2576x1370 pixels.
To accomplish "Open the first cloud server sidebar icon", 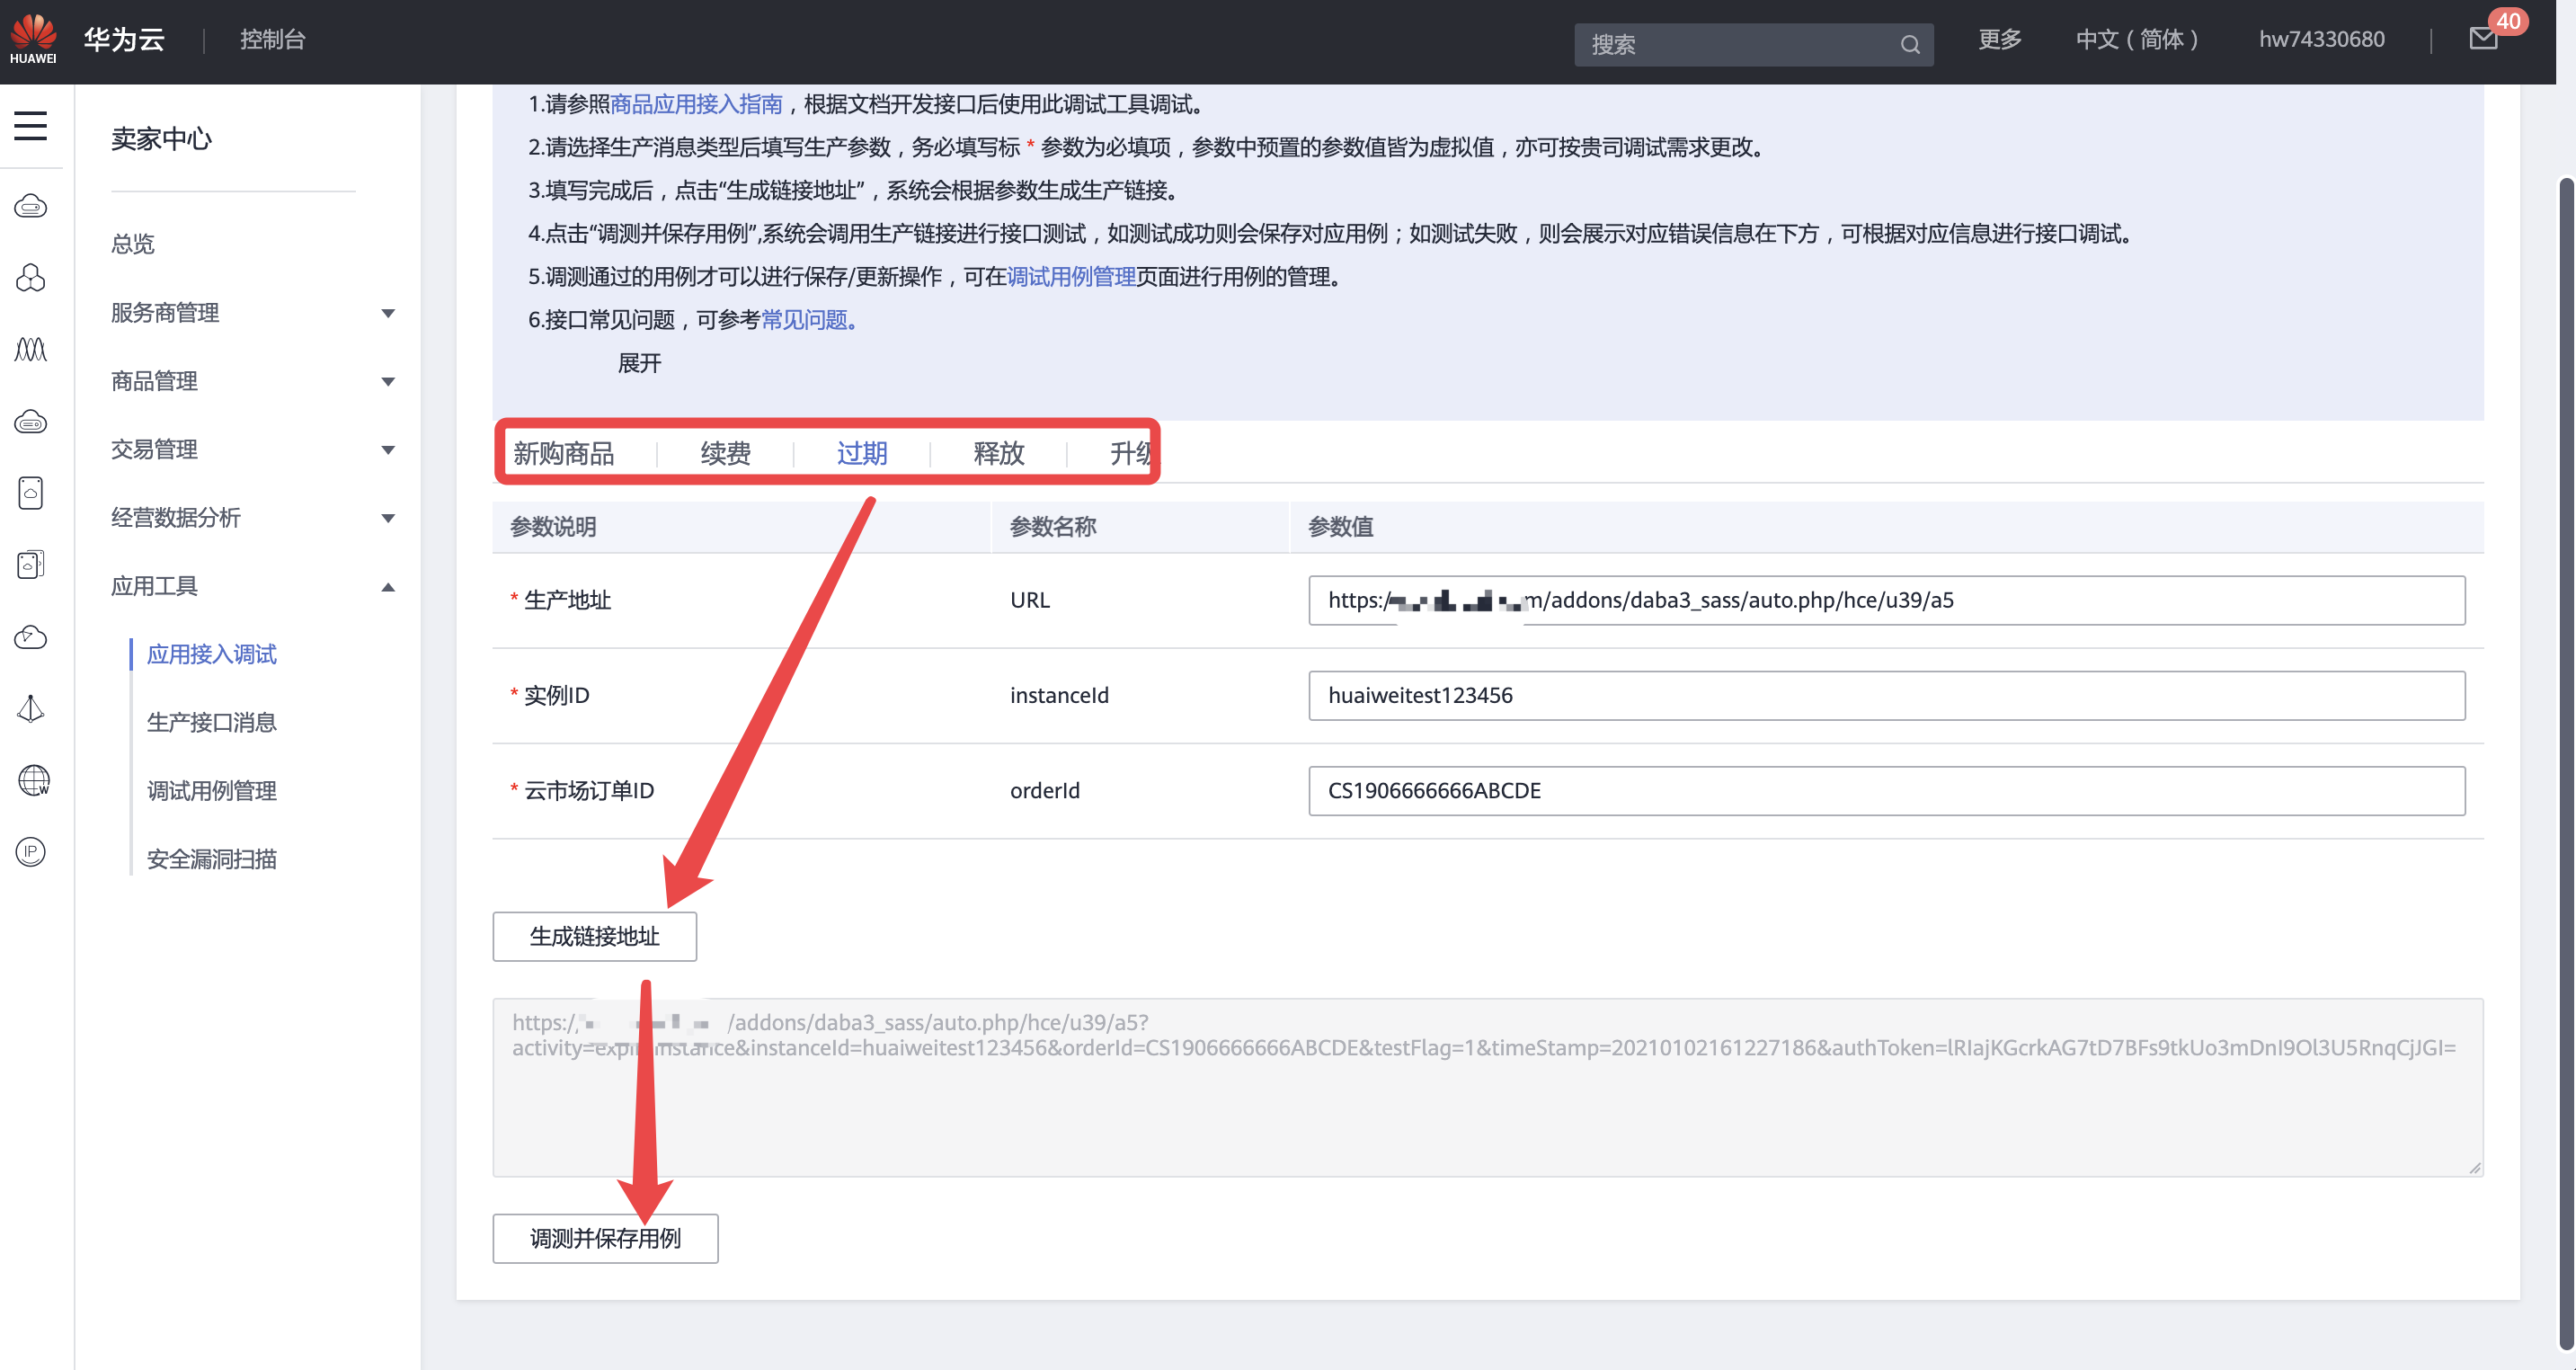I will point(31,206).
